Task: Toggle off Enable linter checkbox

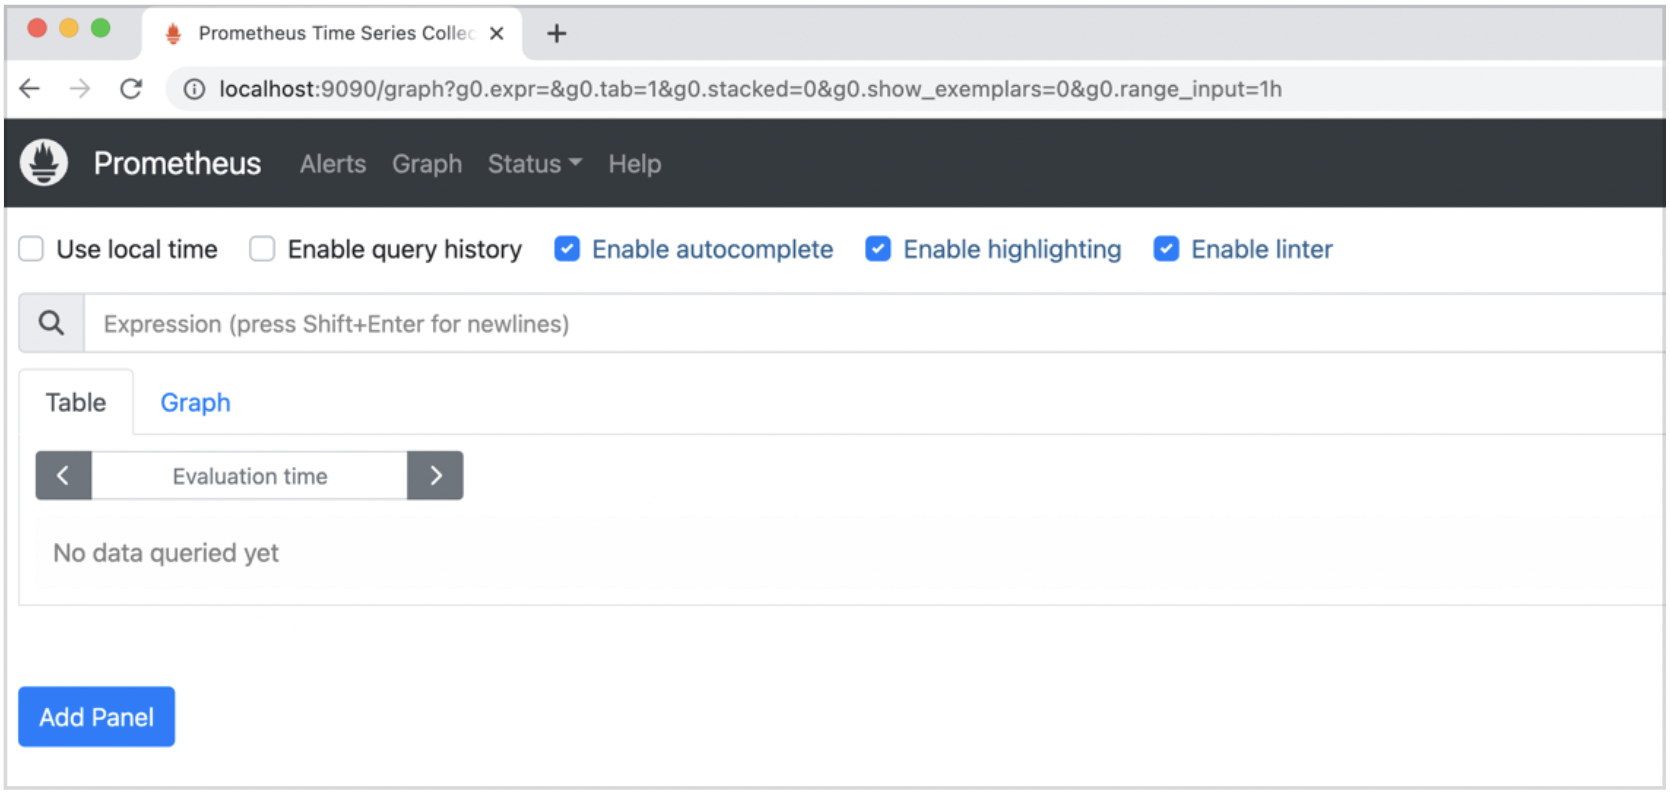Action: (x=1166, y=249)
